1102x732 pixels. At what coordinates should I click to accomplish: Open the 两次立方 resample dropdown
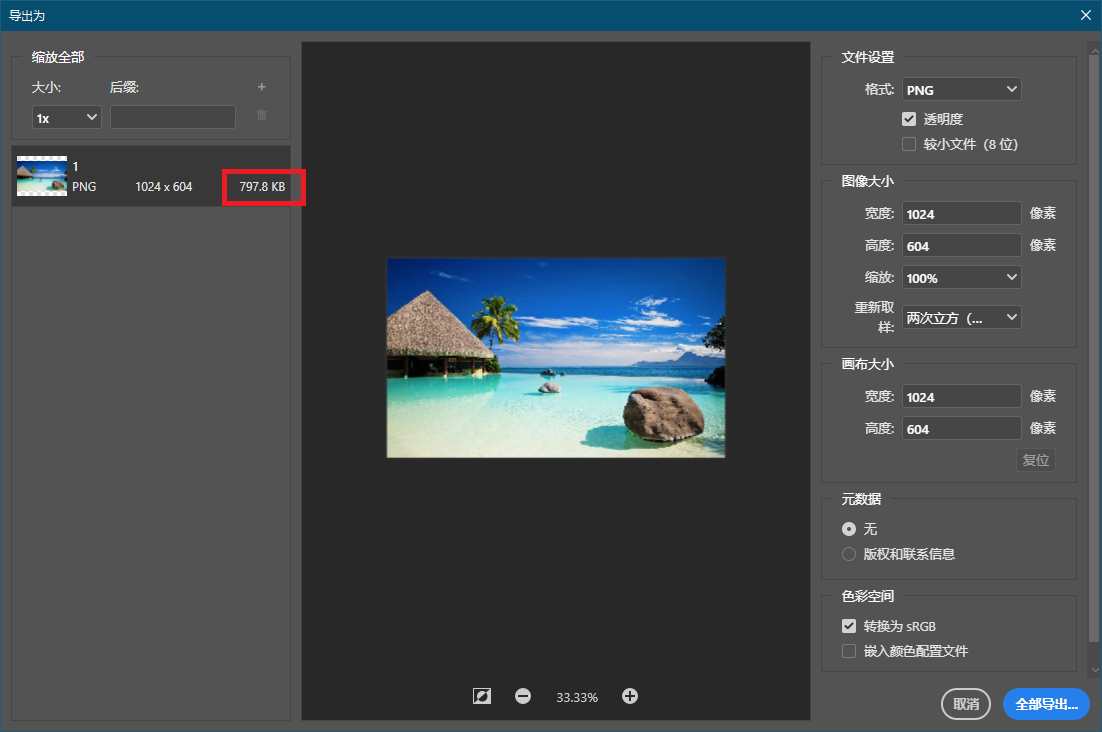tap(961, 318)
